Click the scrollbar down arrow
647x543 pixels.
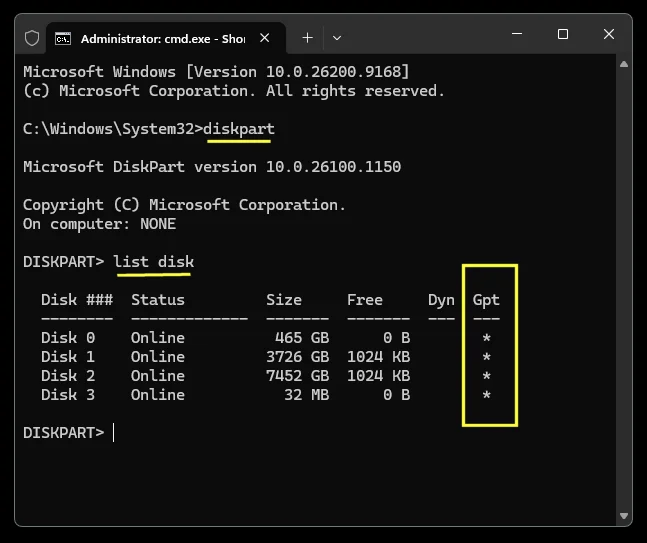pos(624,516)
